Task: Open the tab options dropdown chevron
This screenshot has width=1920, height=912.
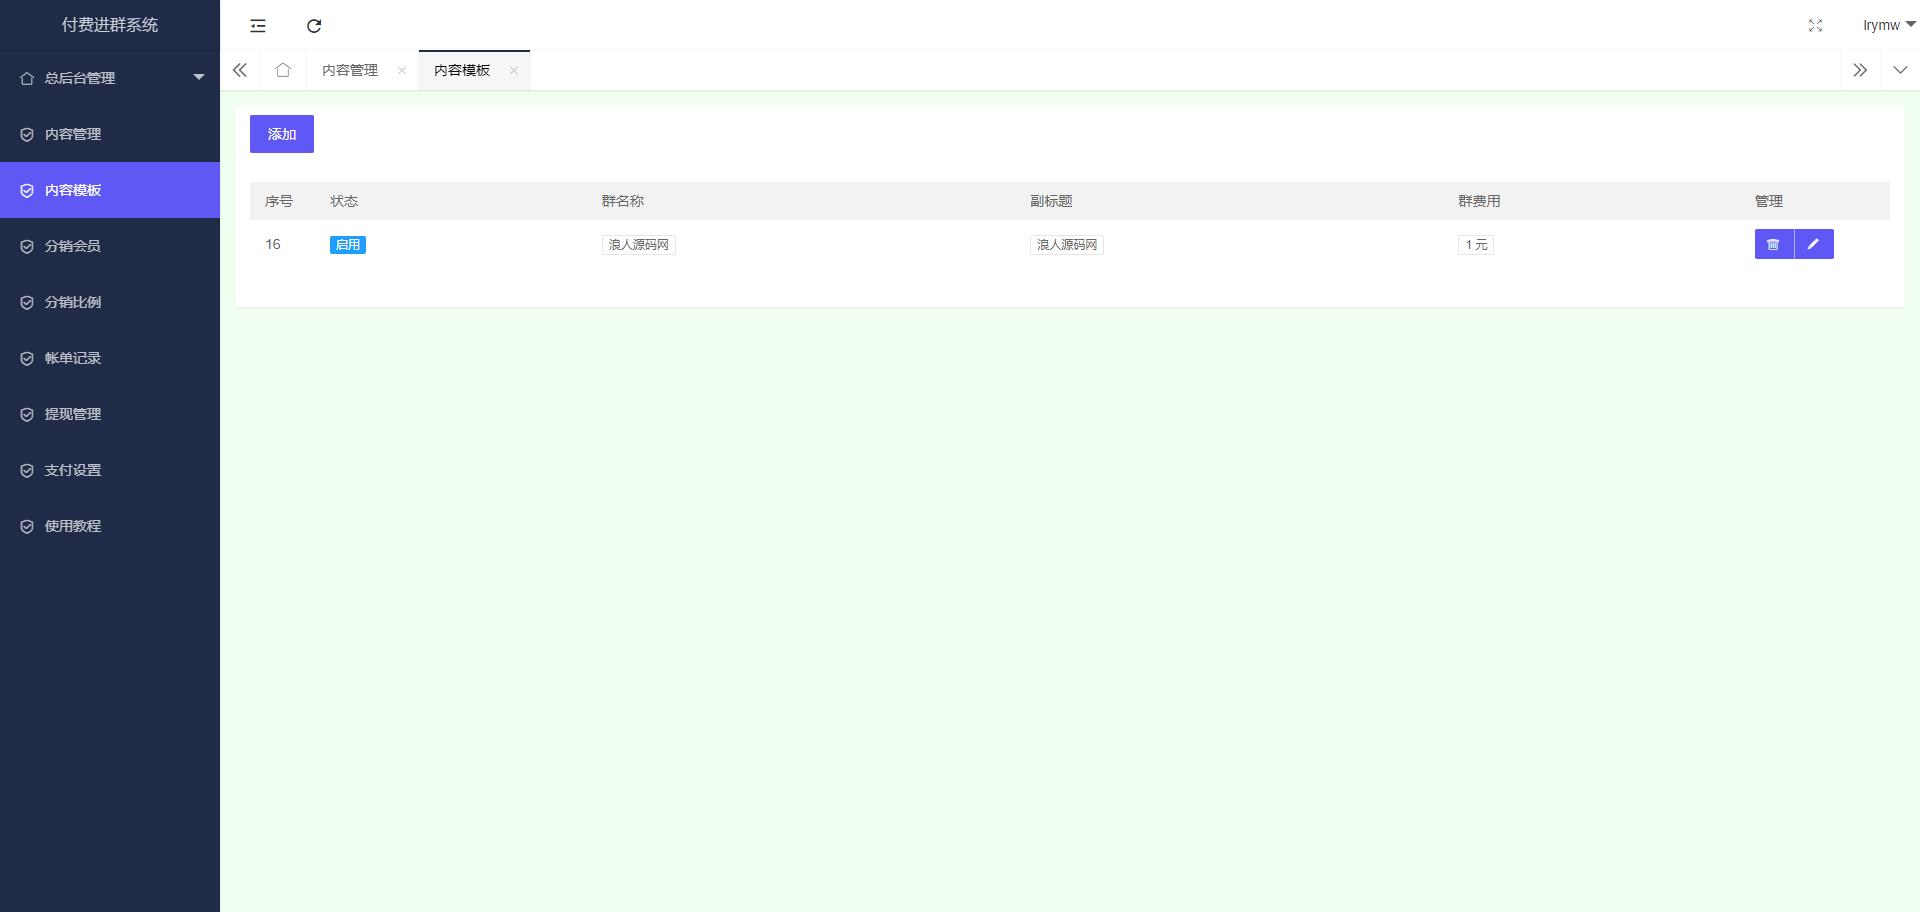Action: click(x=1900, y=70)
